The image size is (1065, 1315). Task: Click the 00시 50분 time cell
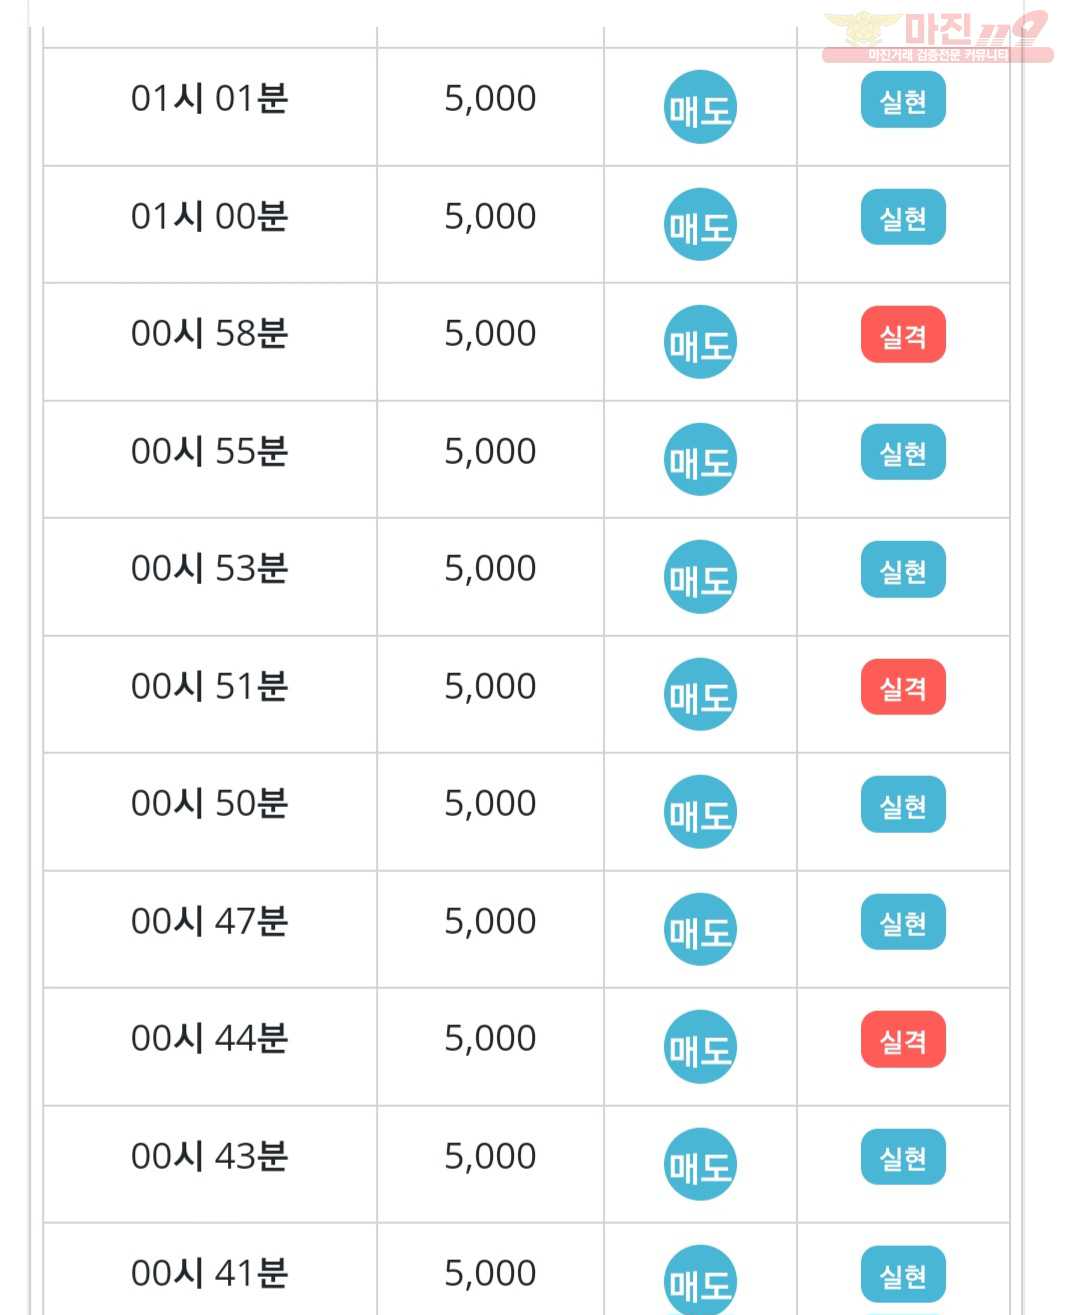click(210, 811)
